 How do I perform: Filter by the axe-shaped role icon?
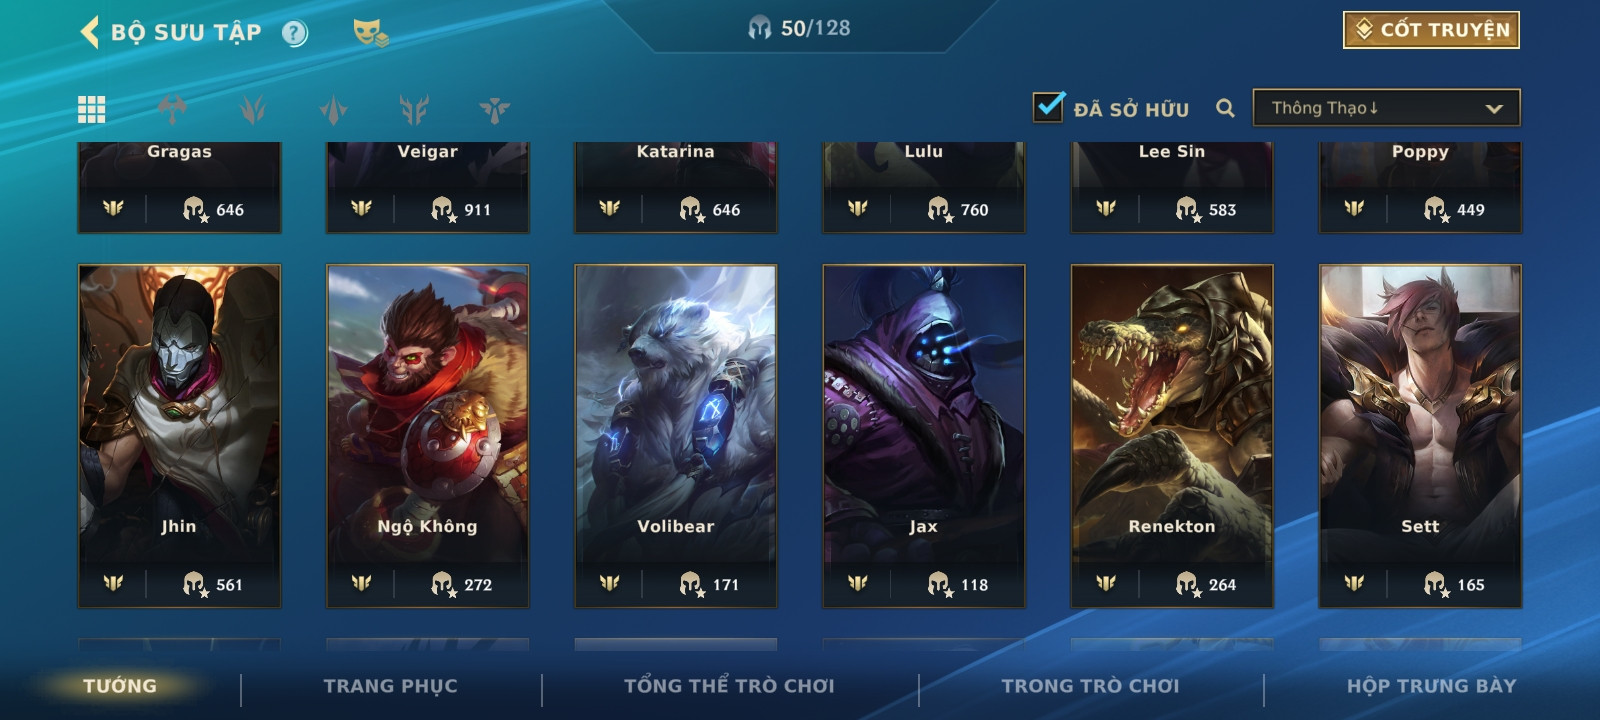click(x=172, y=109)
